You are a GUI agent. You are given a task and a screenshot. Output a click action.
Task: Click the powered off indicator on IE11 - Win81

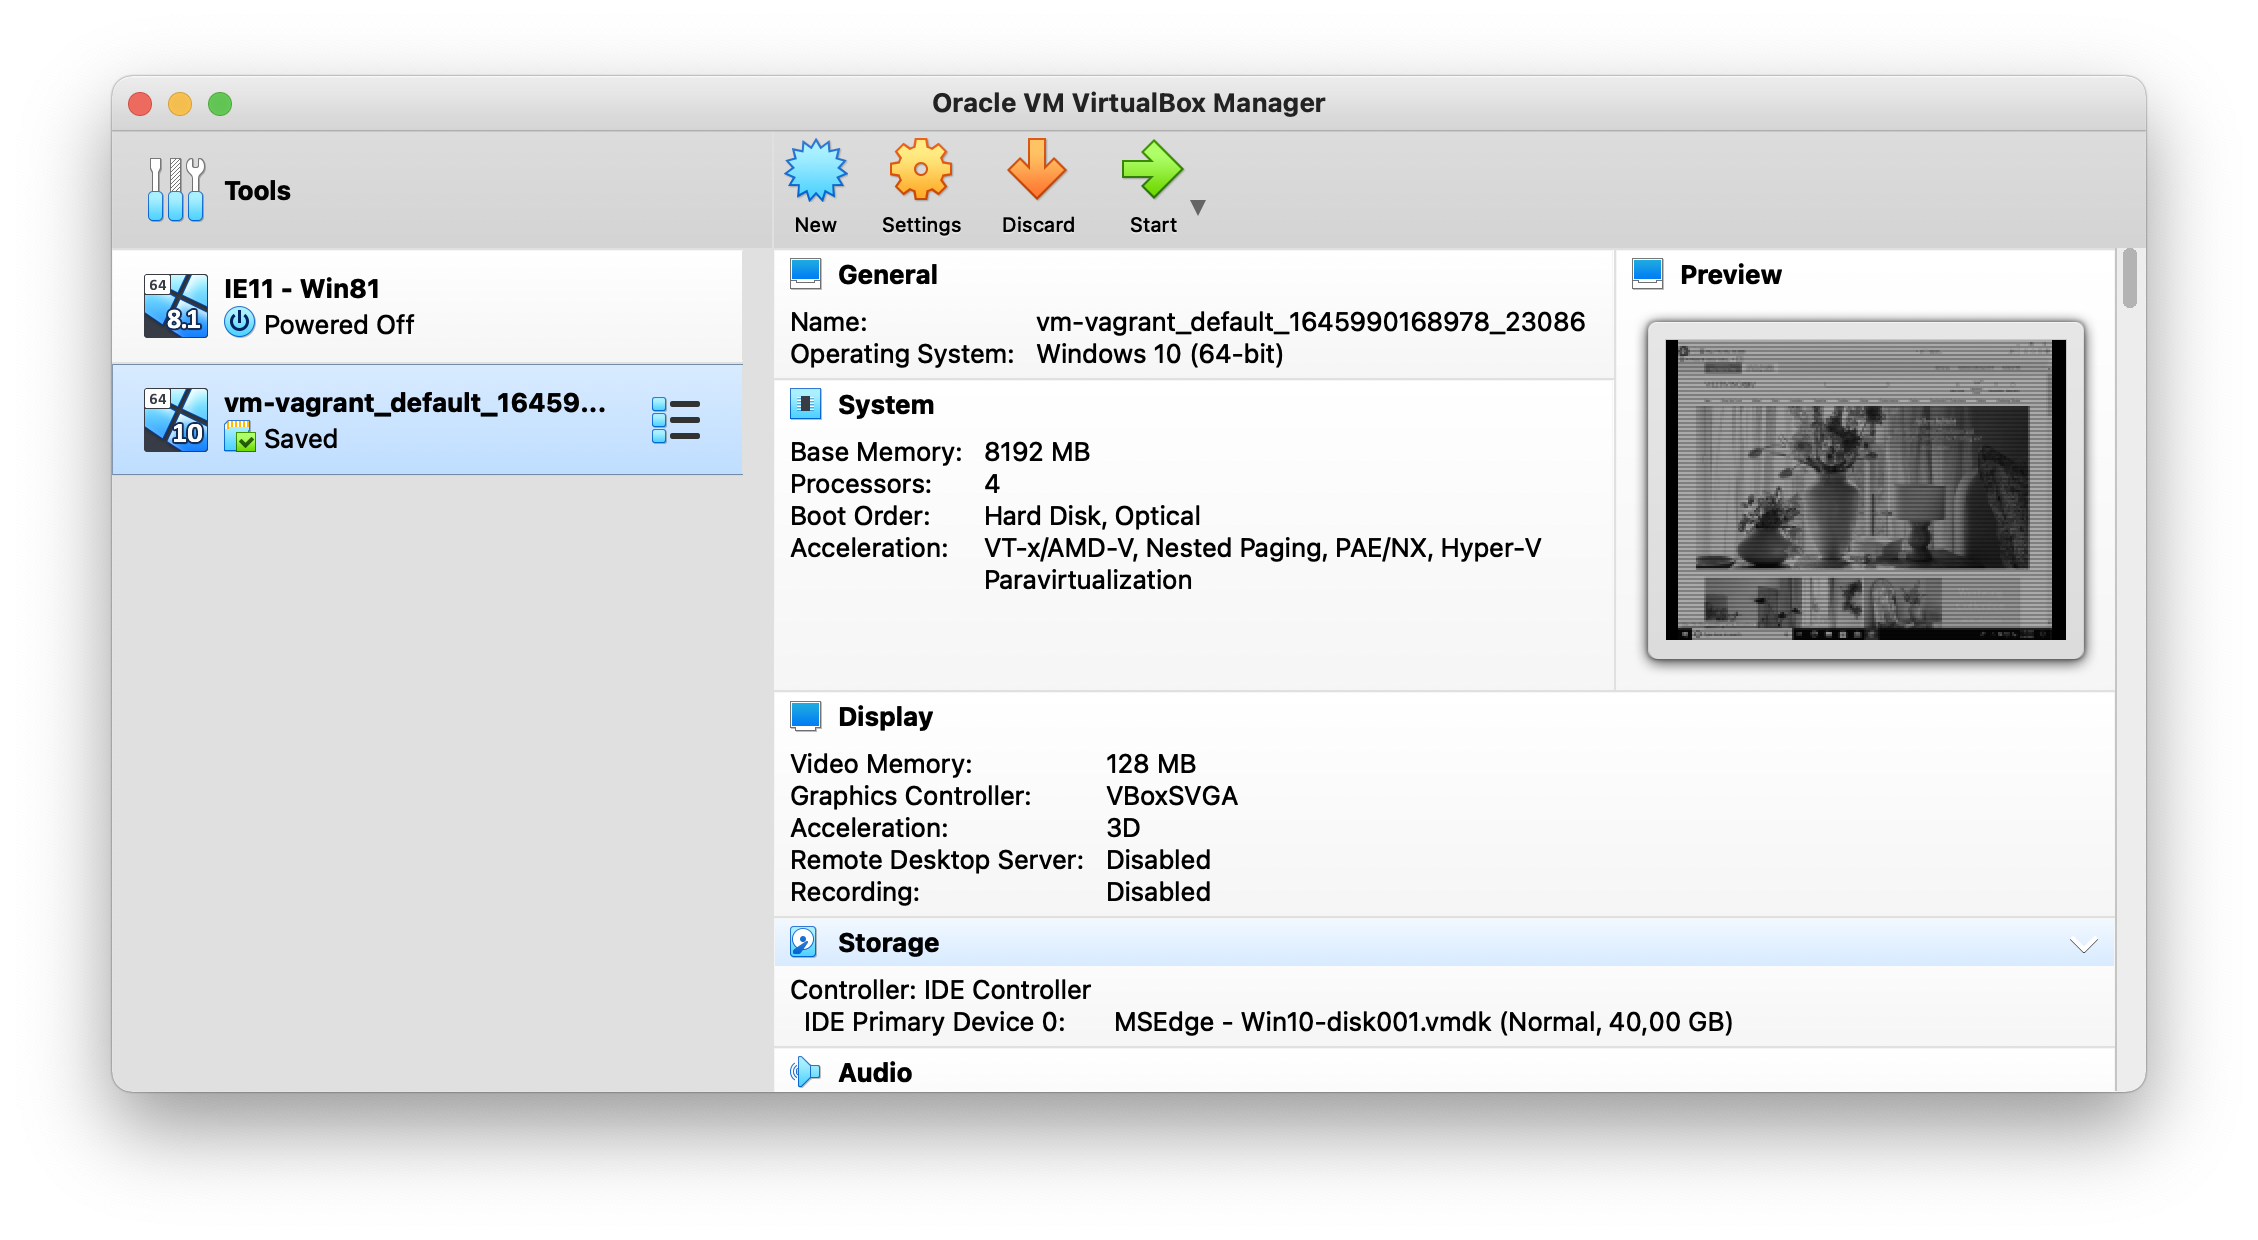[241, 323]
